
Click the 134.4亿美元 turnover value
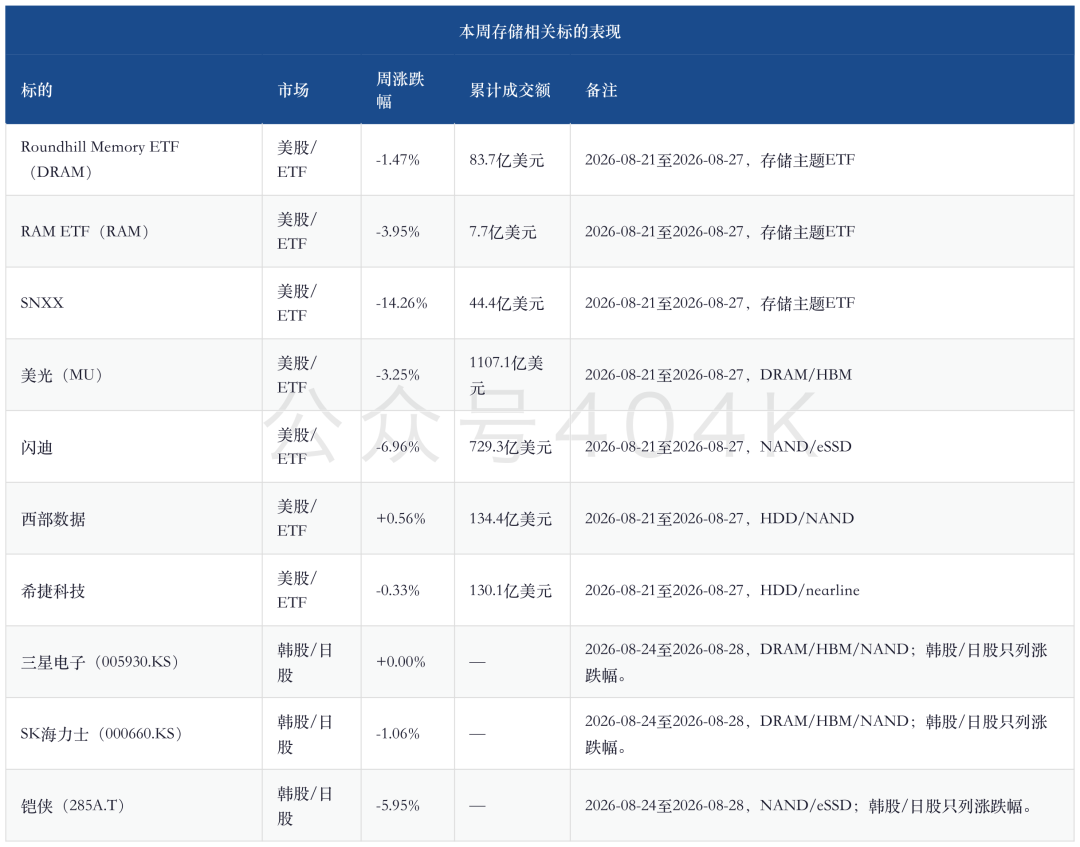[510, 519]
